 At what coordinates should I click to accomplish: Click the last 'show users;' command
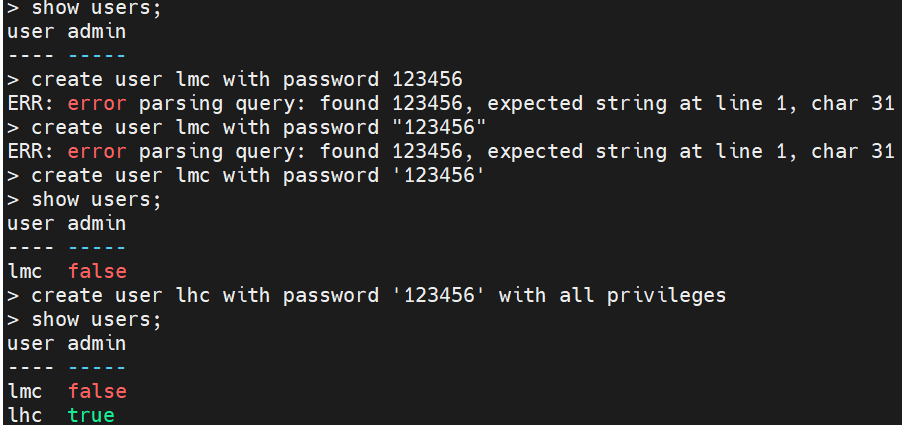pyautogui.click(x=97, y=320)
